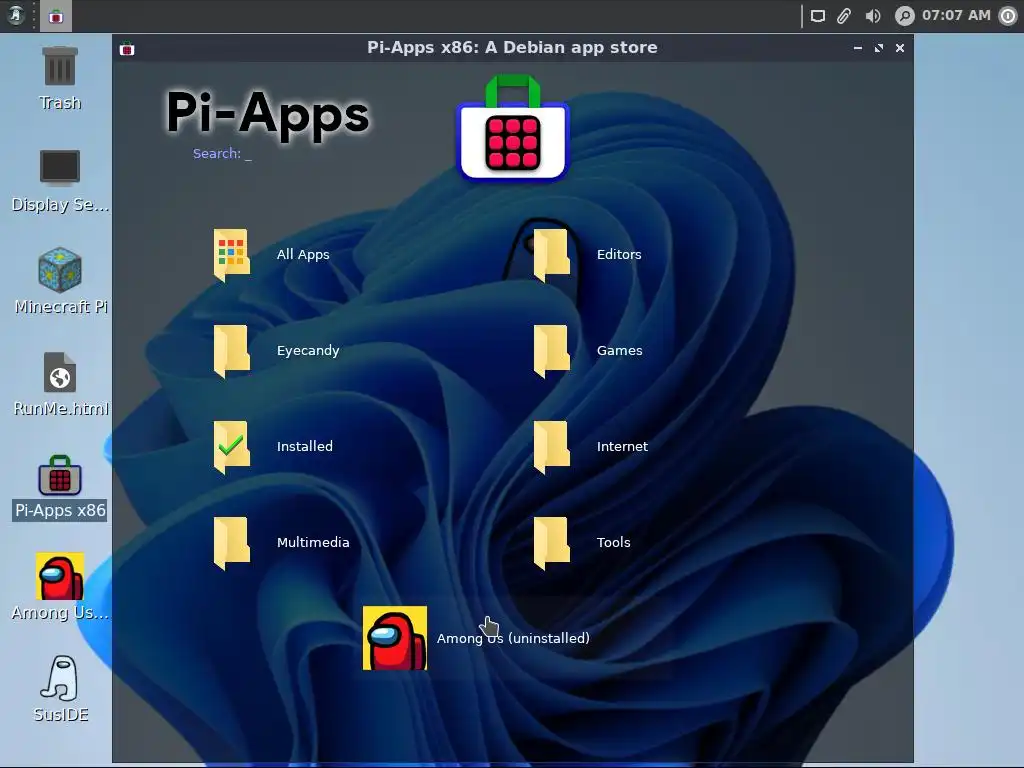Click the 07:07 AM clock
The height and width of the screenshot is (768, 1024).
(956, 16)
